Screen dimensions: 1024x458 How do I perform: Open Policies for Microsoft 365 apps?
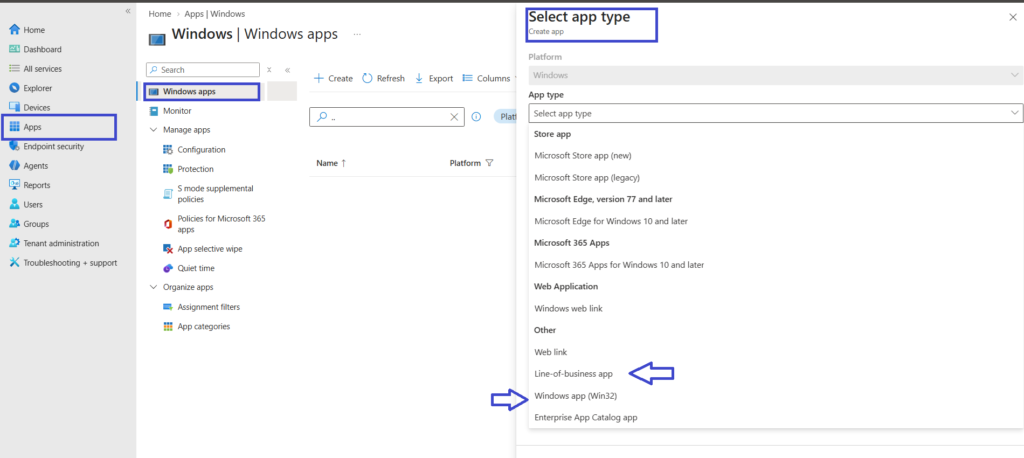pos(221,224)
